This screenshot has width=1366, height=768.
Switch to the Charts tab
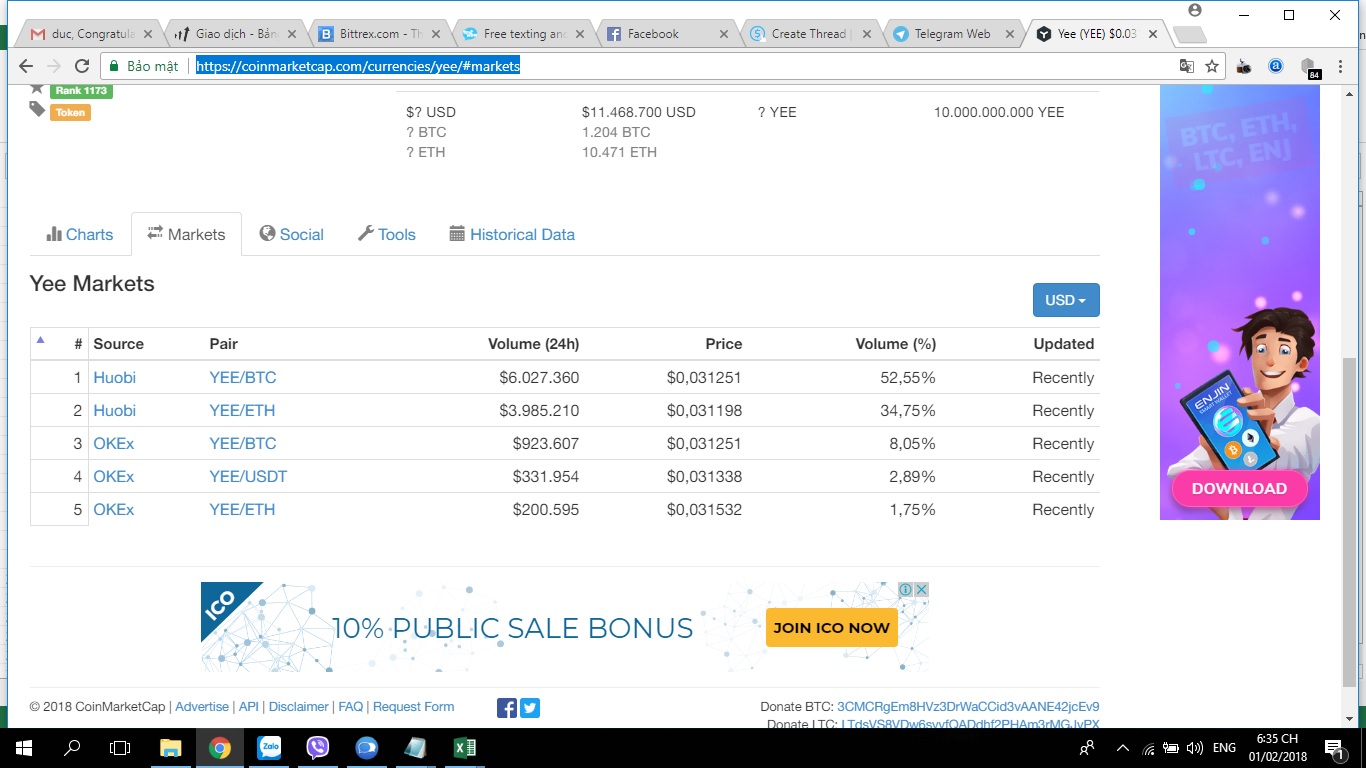[x=80, y=234]
